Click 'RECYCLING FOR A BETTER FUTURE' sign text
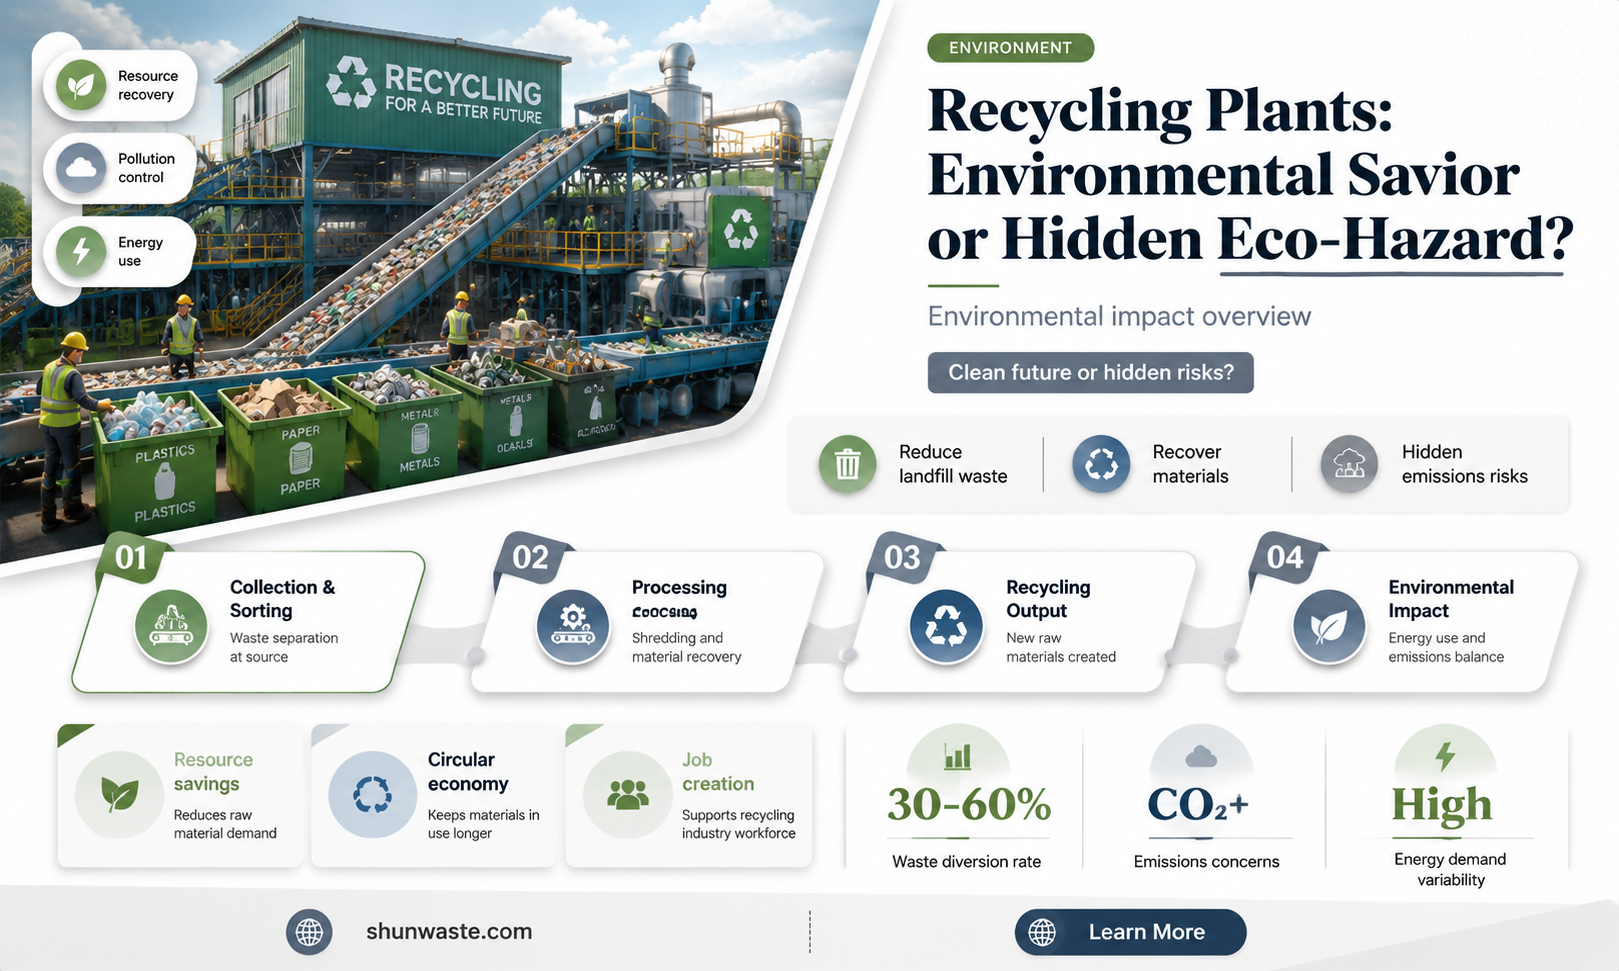 coord(463,93)
